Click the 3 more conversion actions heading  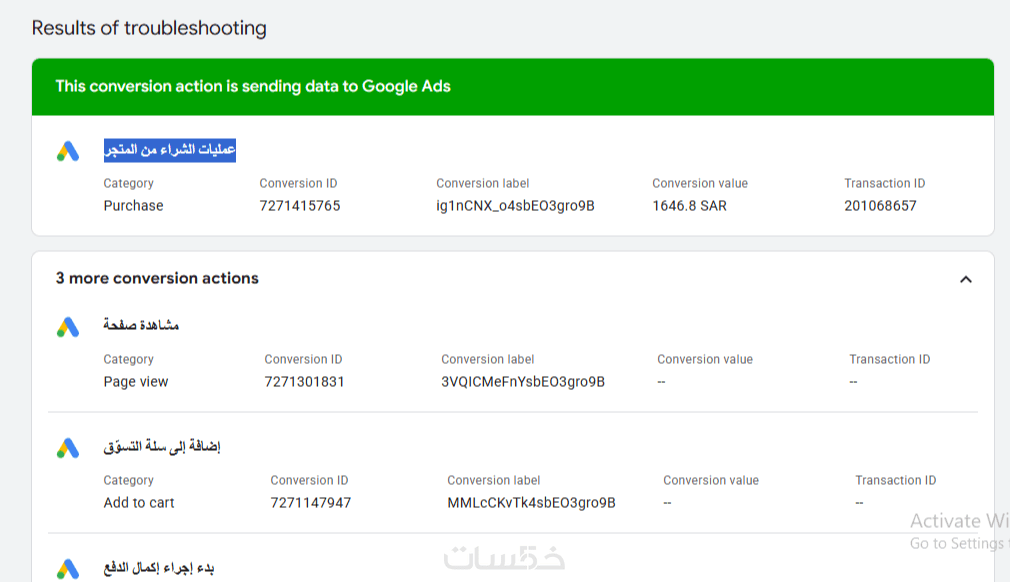(x=157, y=278)
